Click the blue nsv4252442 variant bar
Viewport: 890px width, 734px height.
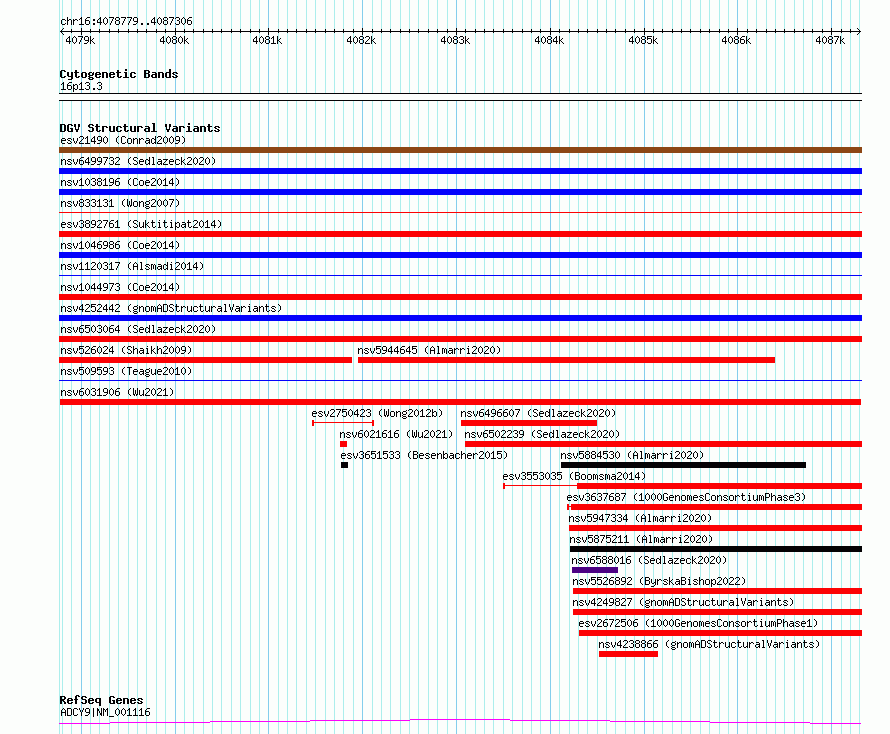click(x=460, y=318)
